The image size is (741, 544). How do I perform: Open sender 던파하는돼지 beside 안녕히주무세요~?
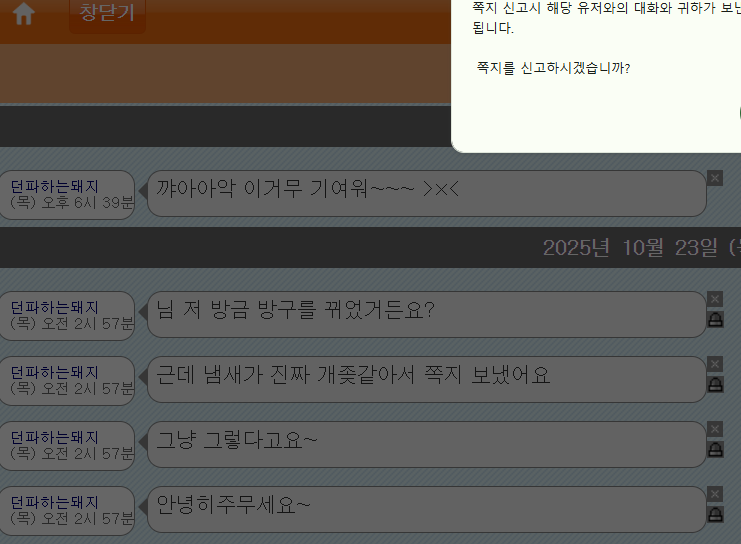coord(54,502)
